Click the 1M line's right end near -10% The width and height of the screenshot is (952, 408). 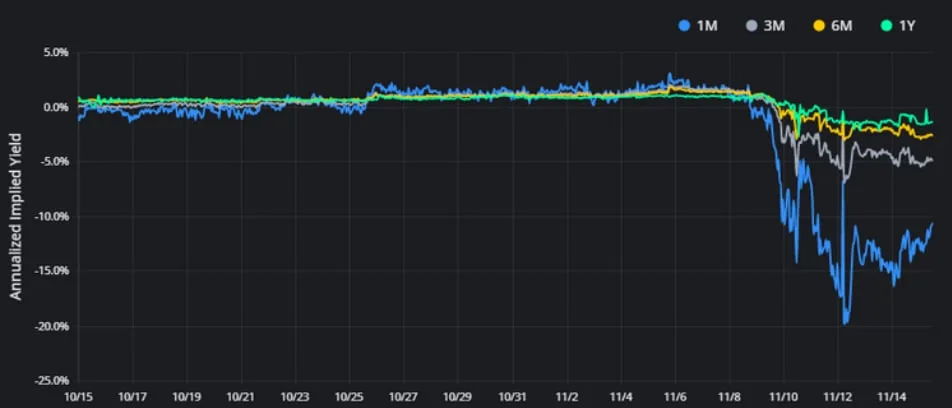(x=932, y=224)
